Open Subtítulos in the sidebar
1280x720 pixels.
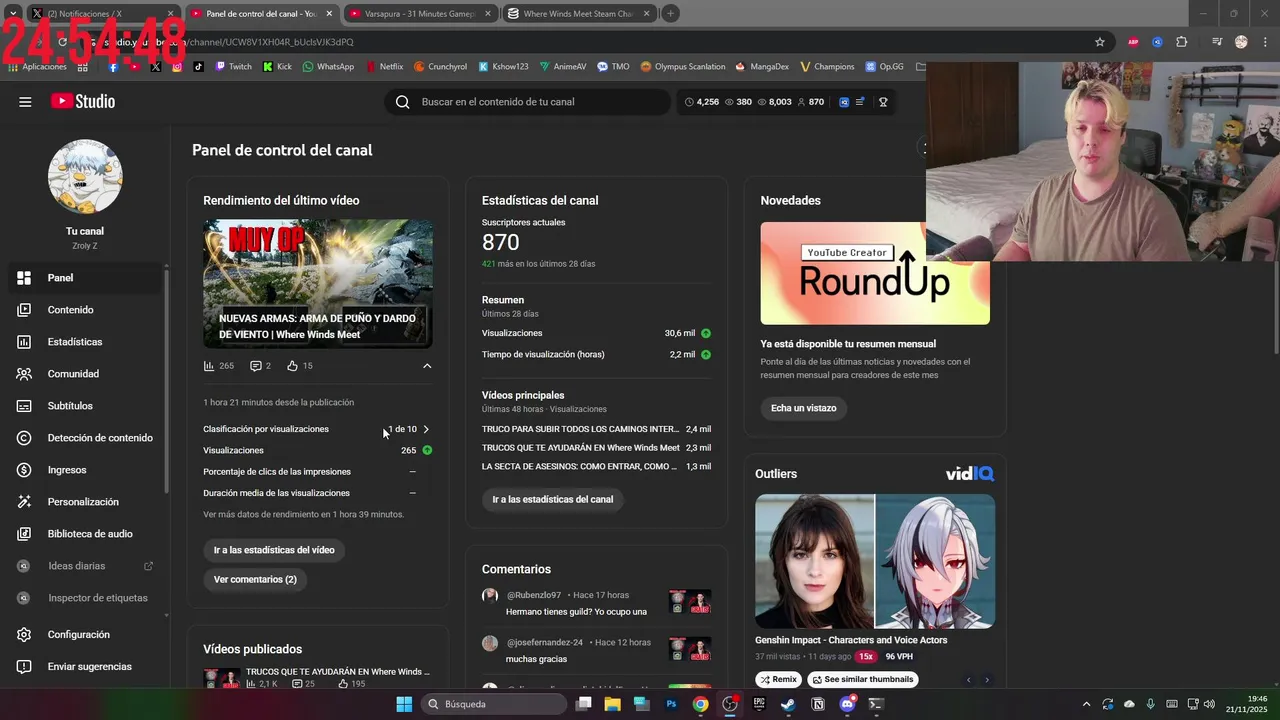tap(85, 406)
